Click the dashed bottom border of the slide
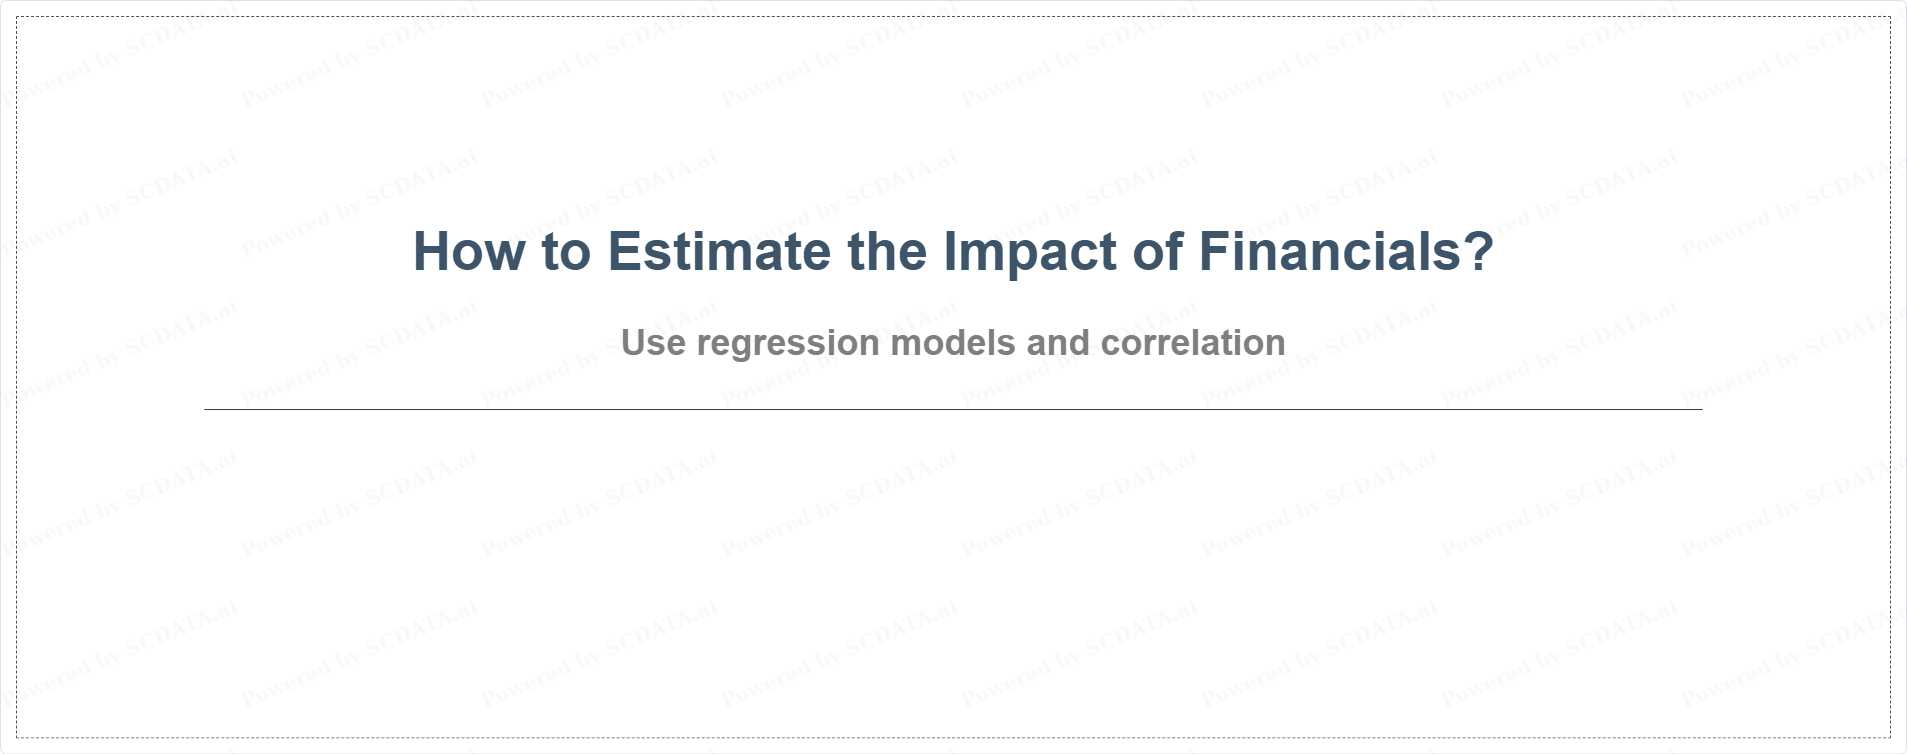Viewport: 1908px width, 754px height. [953, 737]
